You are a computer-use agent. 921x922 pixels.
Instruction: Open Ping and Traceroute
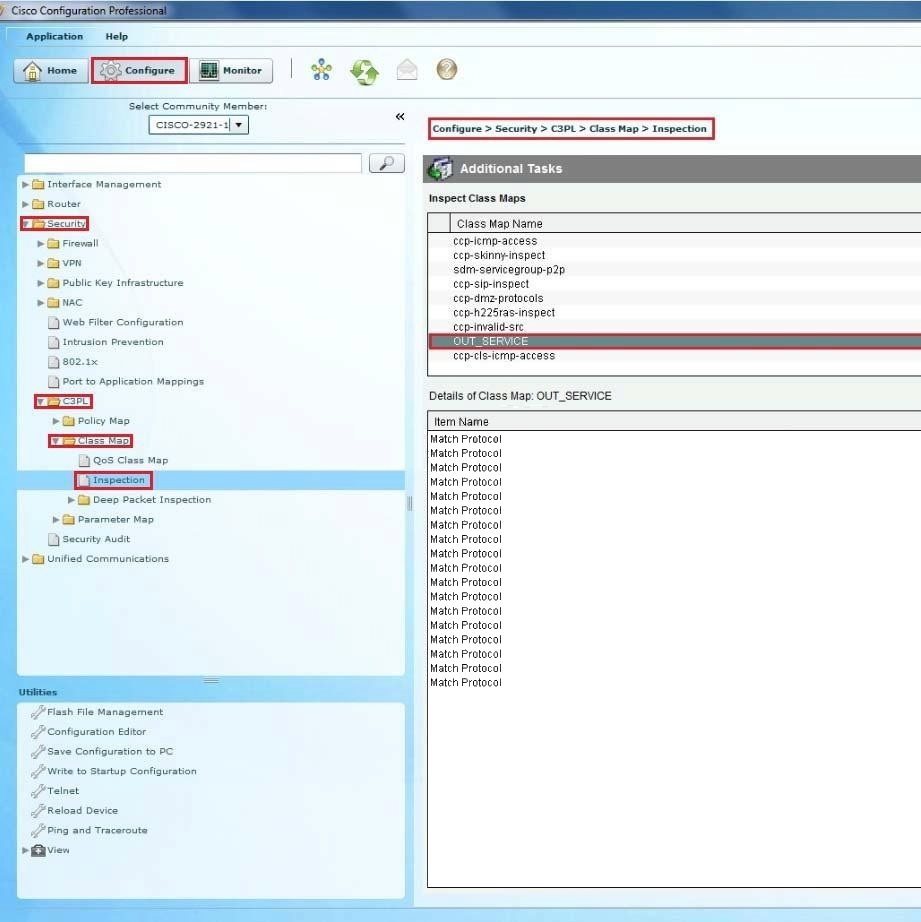97,830
